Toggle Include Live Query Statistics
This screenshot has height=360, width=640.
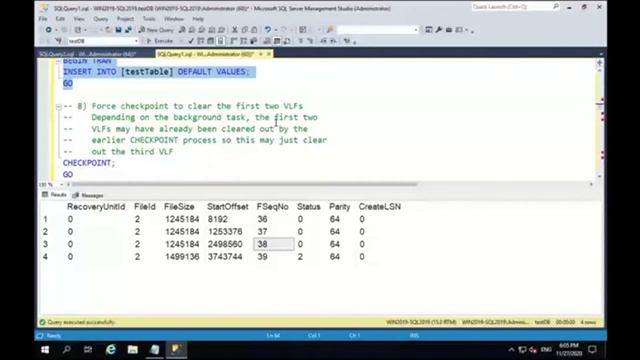[x=243, y=41]
